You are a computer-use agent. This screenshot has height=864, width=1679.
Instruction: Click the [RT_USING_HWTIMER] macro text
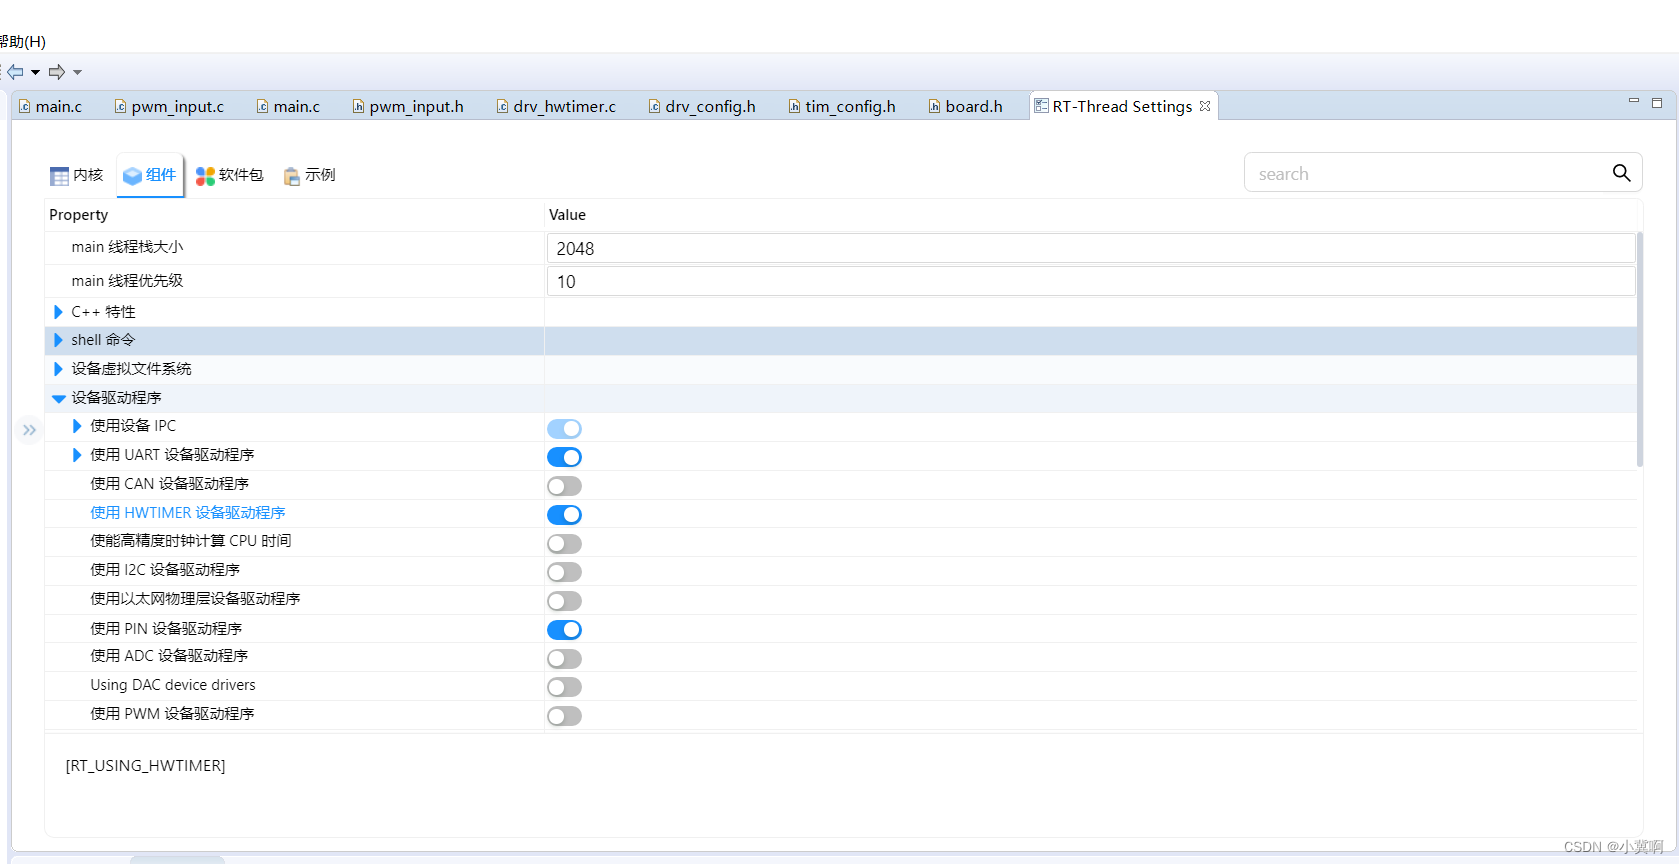(145, 766)
